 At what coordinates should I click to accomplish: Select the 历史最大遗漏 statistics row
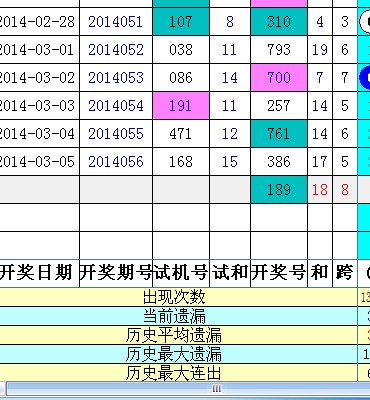[x=178, y=354]
